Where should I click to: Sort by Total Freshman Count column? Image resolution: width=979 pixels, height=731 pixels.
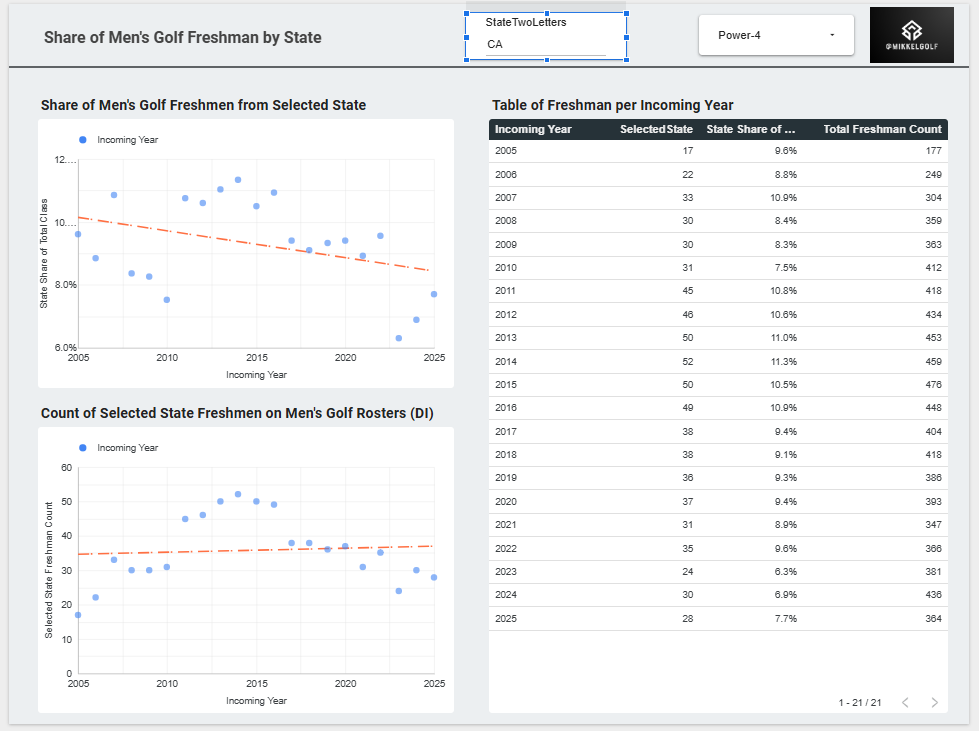click(882, 129)
